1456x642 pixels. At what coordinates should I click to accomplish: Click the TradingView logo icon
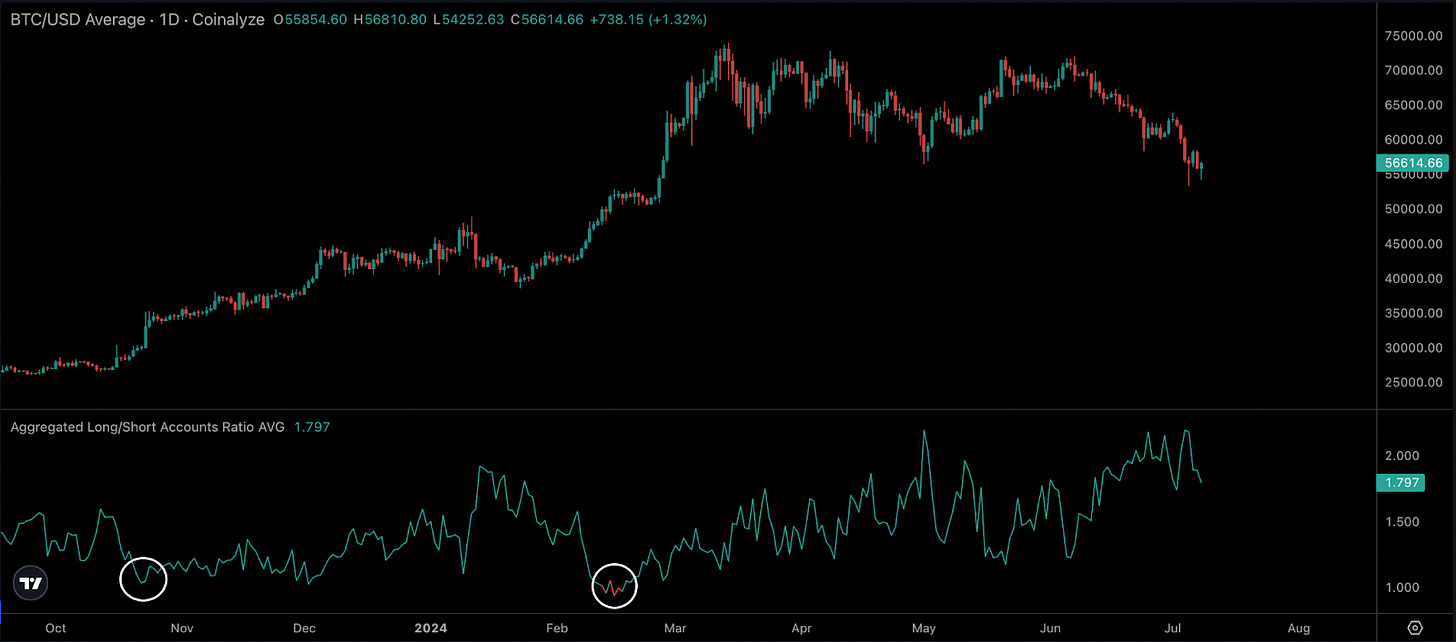(32, 582)
